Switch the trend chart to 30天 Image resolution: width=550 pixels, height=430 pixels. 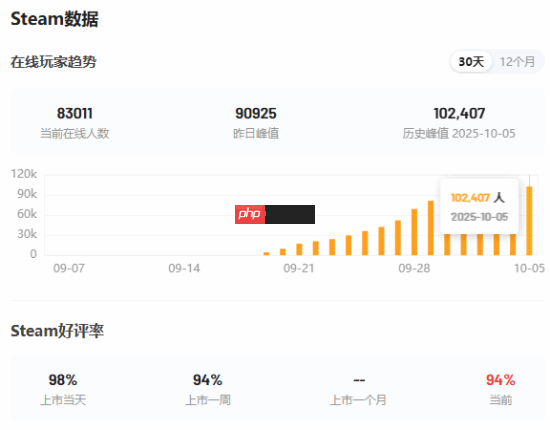tap(471, 62)
